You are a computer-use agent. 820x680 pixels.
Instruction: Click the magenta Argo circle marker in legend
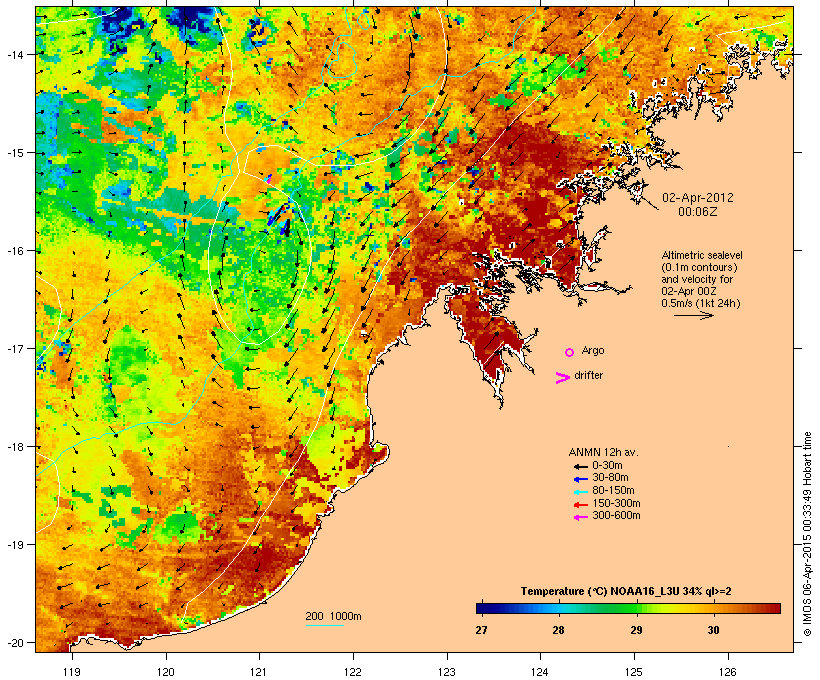(x=570, y=352)
